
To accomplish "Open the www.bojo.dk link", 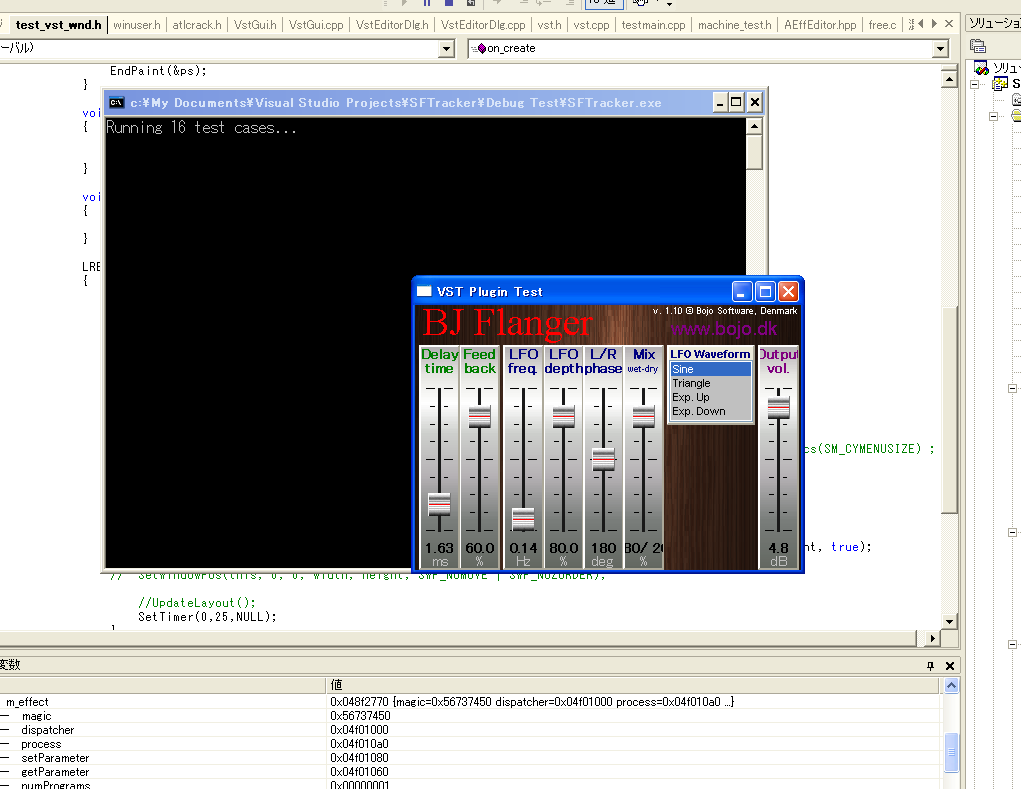I will pos(723,329).
